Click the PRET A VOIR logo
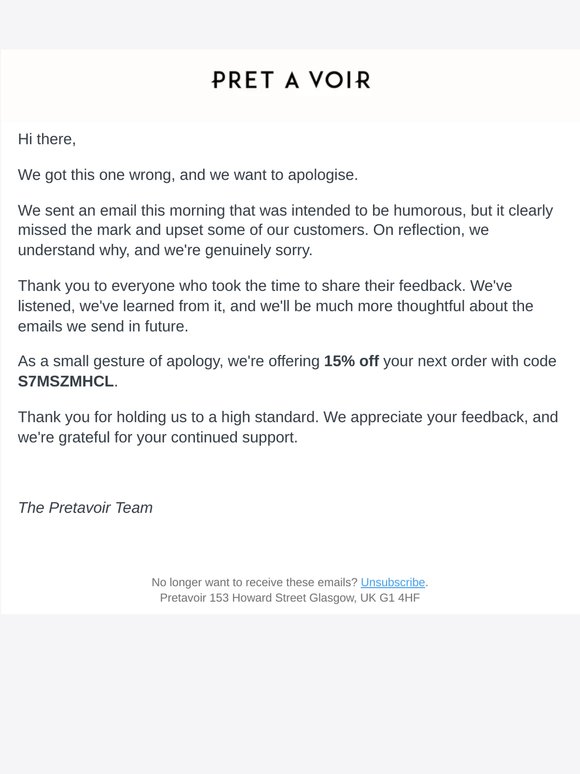 click(x=291, y=80)
